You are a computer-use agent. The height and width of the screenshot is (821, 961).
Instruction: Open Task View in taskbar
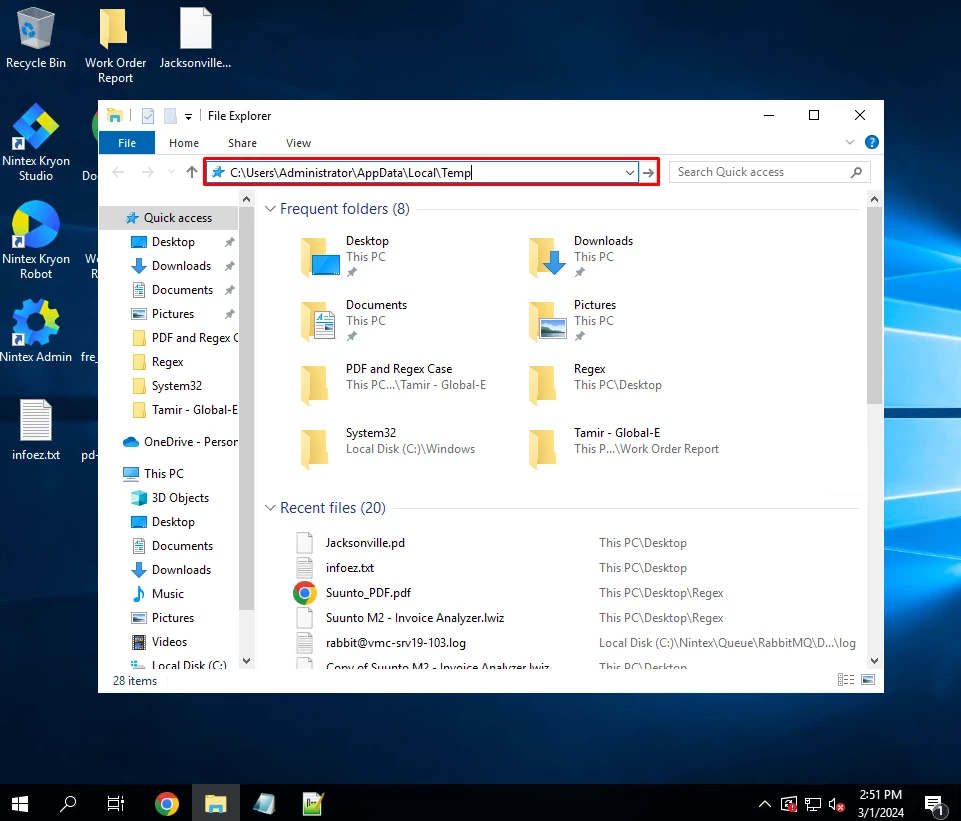116,803
